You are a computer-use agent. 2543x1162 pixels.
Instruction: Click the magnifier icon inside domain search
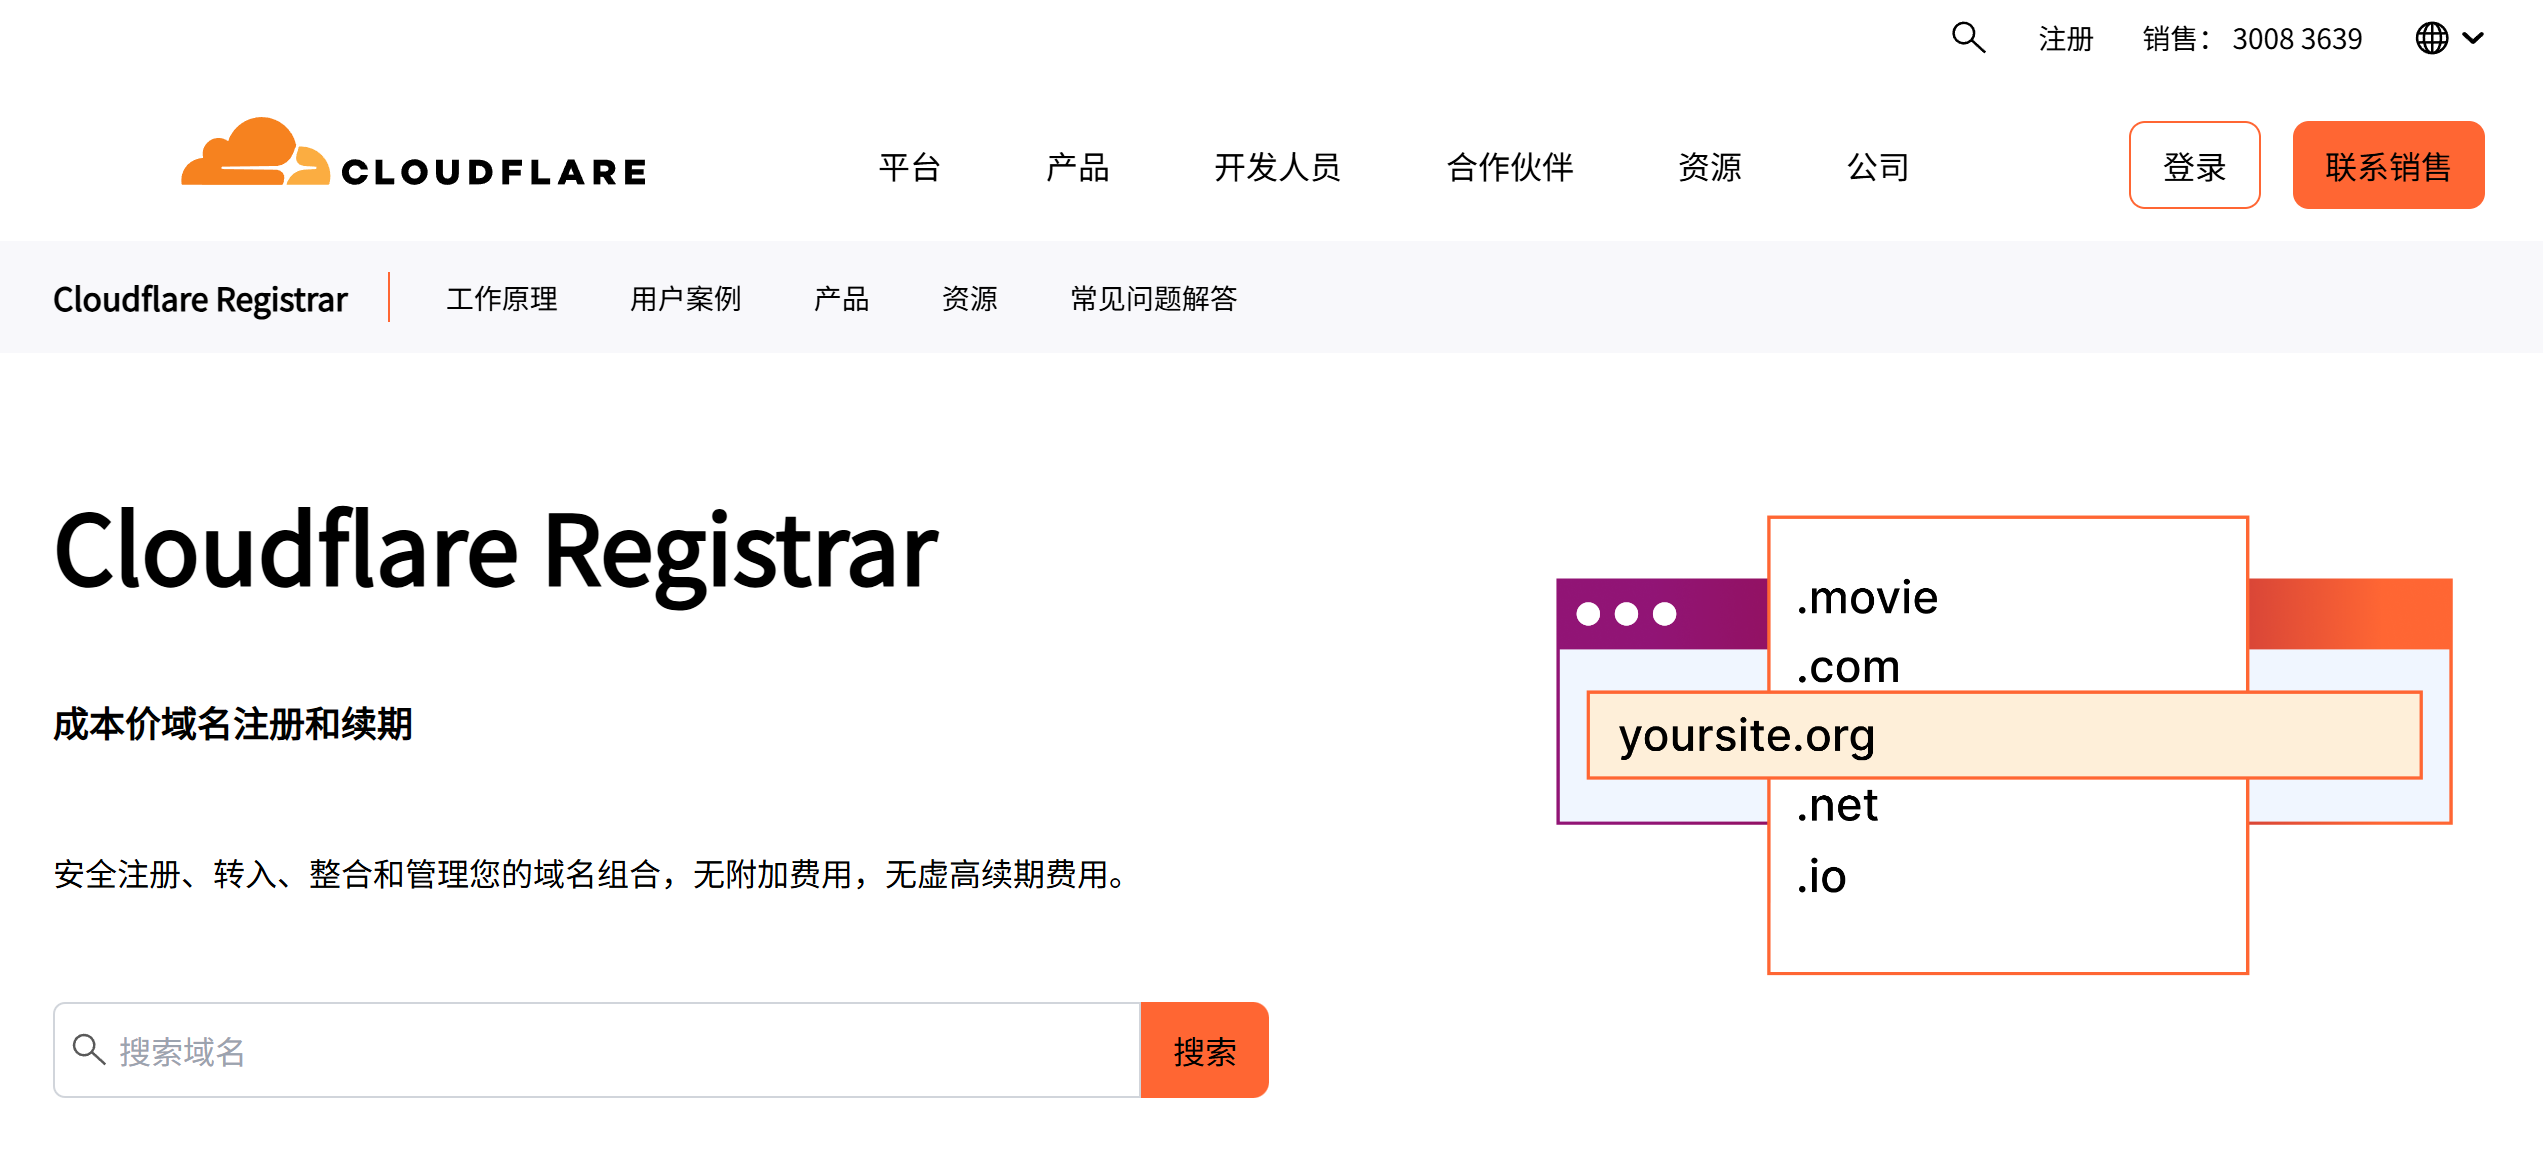pyautogui.click(x=89, y=1049)
